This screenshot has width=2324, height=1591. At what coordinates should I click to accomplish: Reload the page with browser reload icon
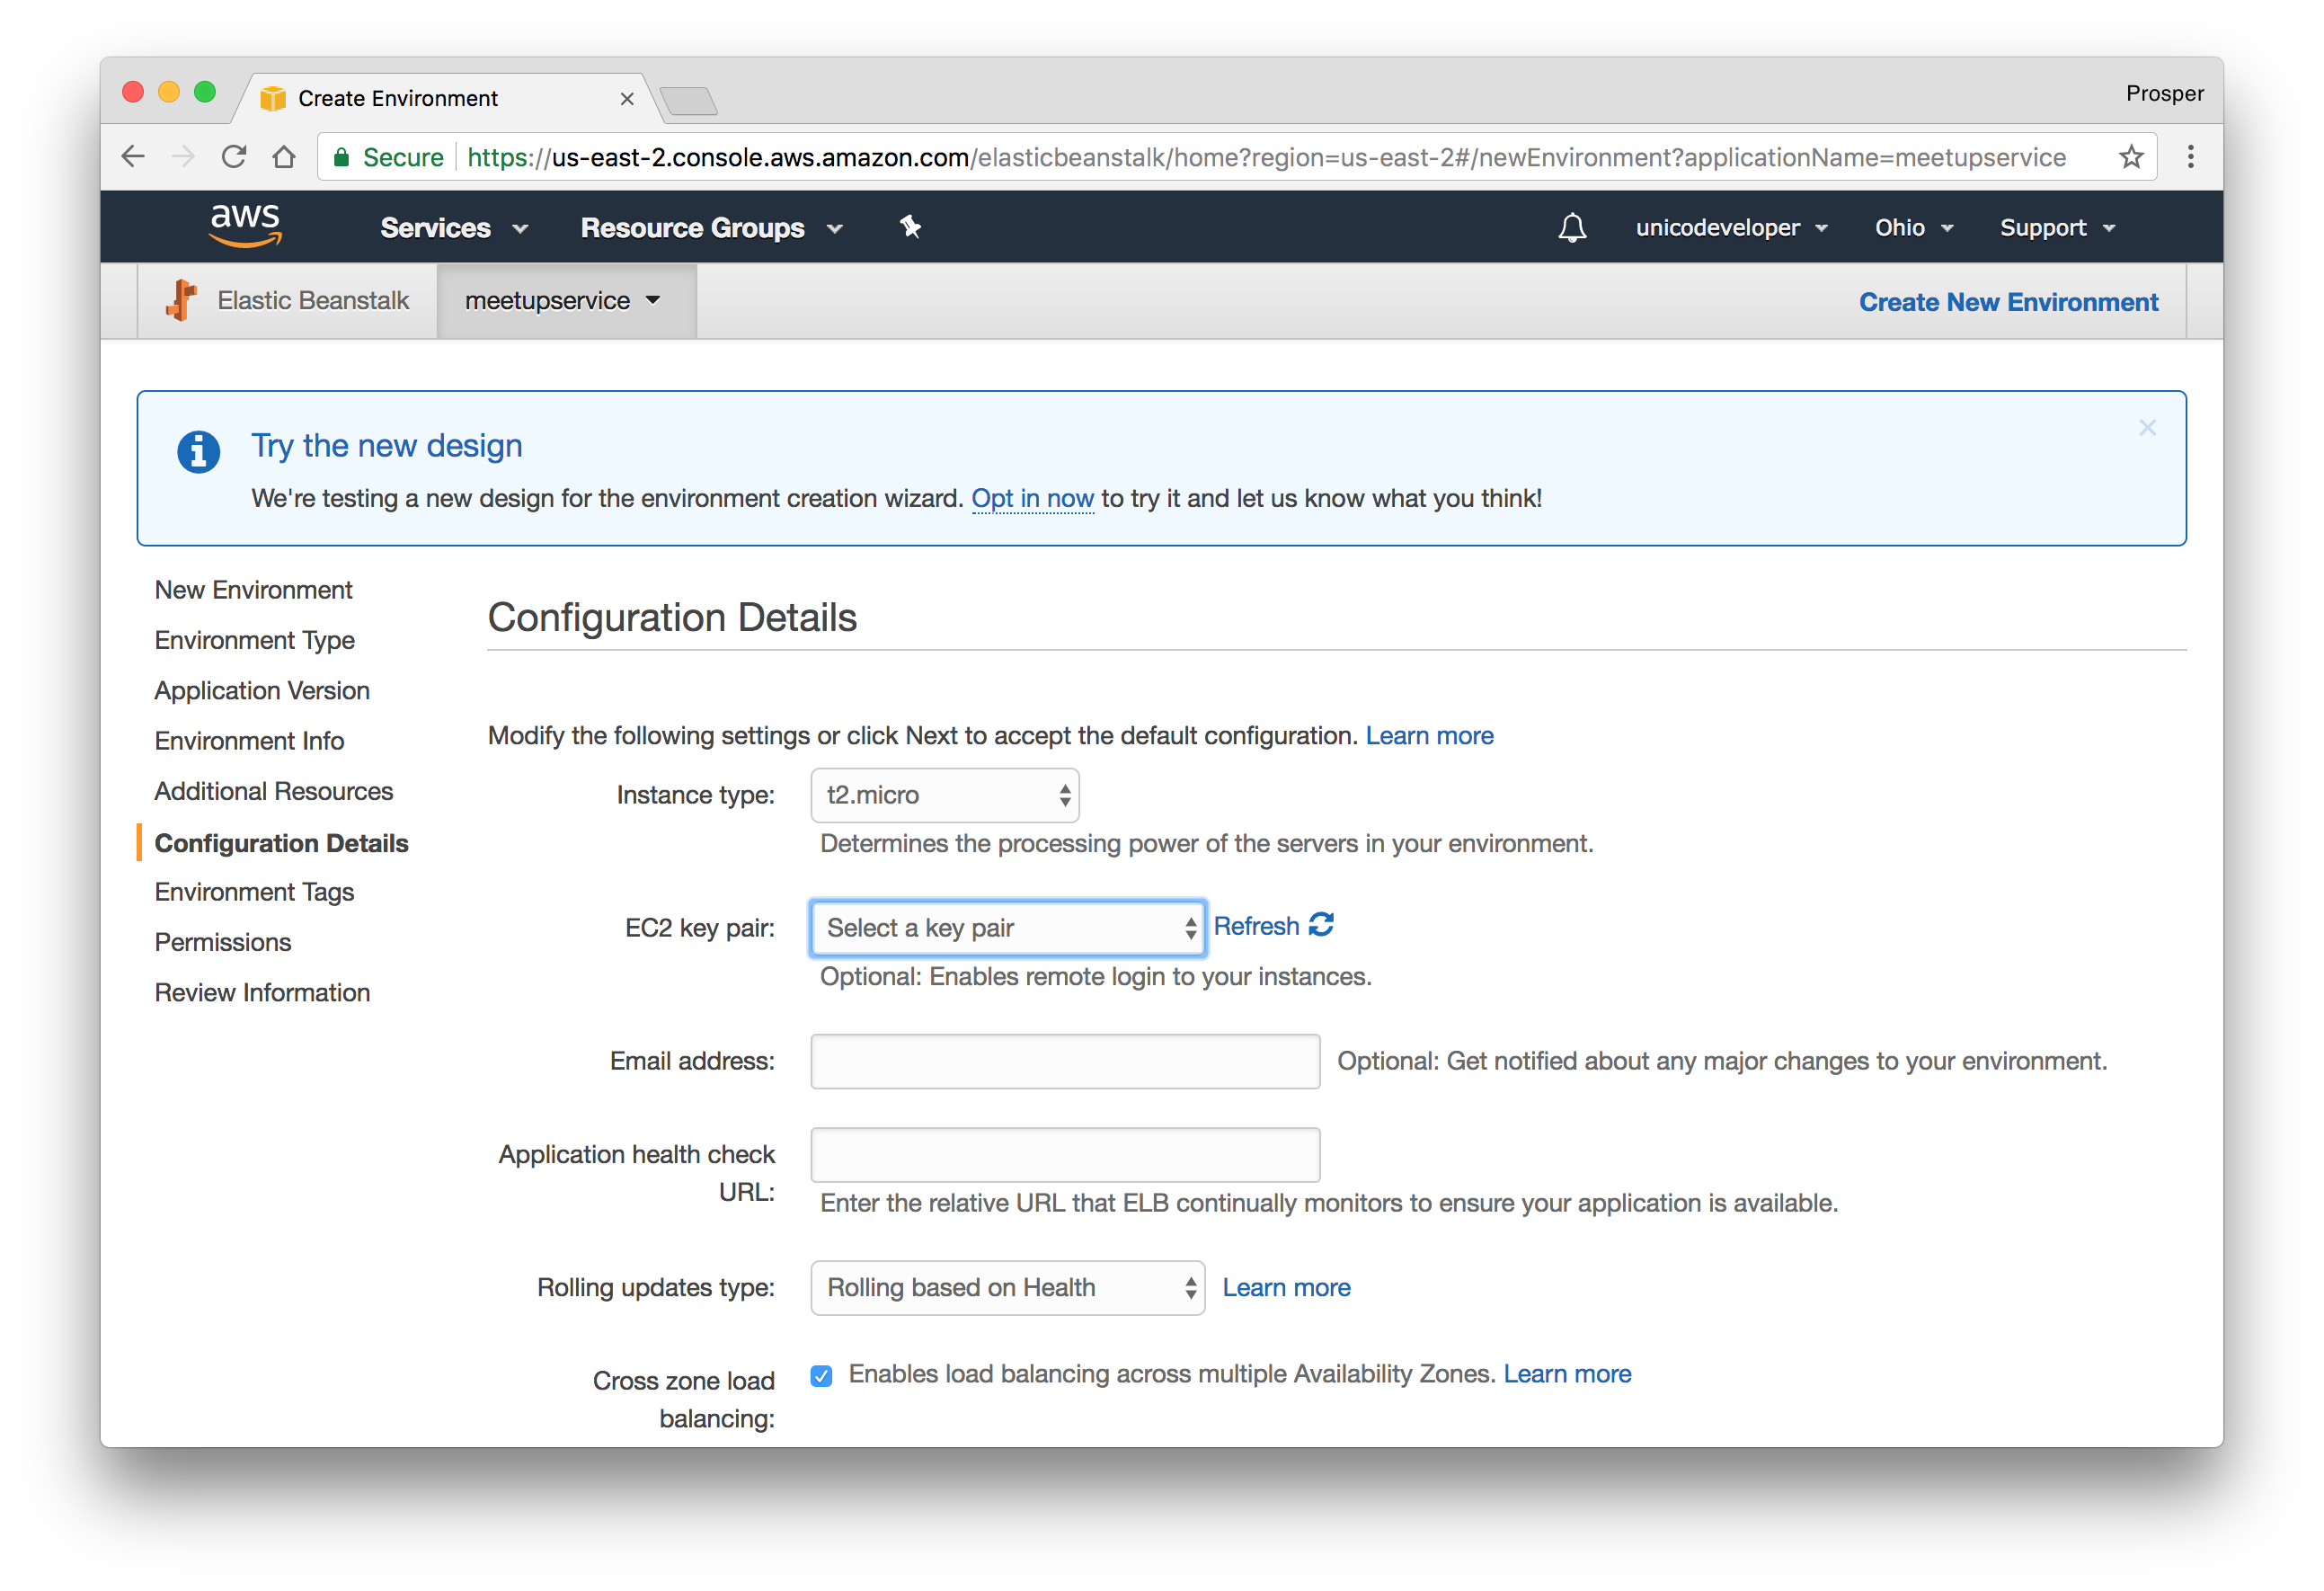point(234,157)
